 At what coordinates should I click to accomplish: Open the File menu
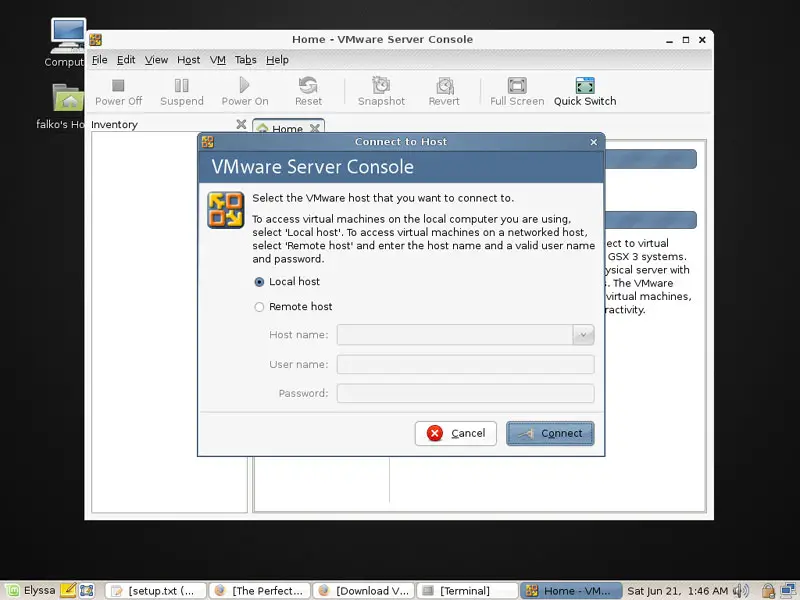pos(99,60)
